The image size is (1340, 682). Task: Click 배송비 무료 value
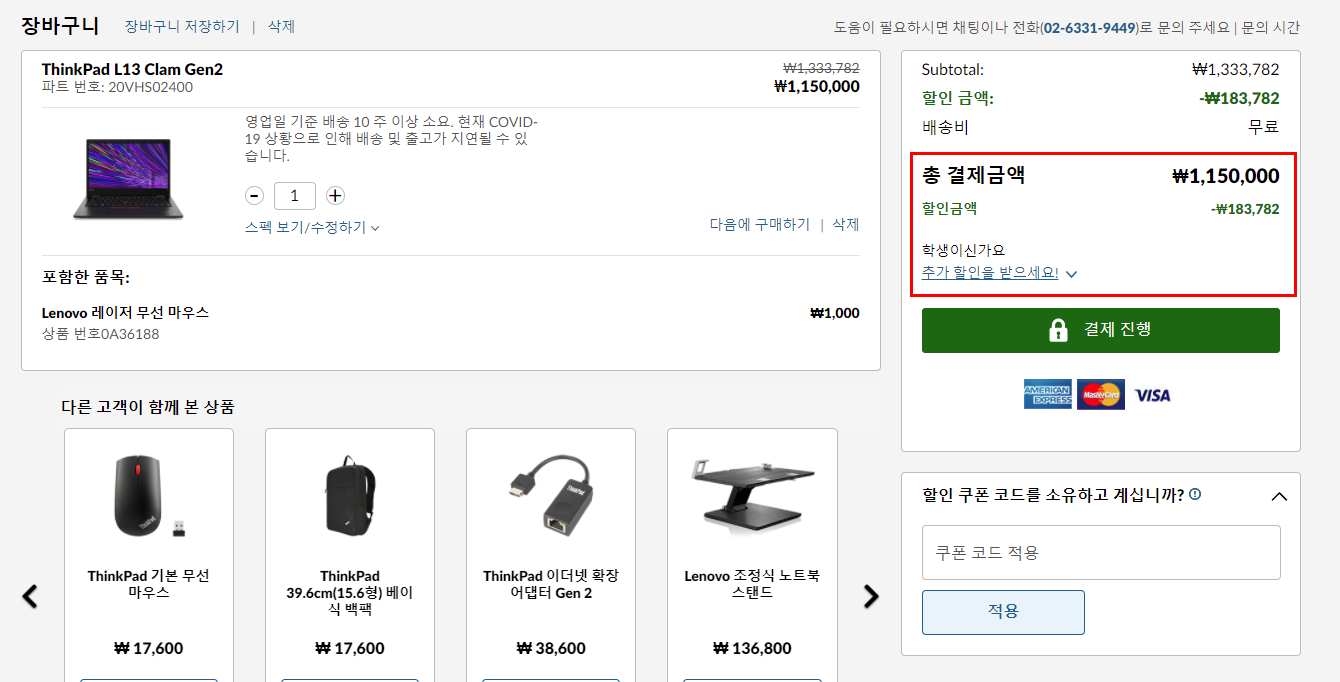tap(1264, 127)
